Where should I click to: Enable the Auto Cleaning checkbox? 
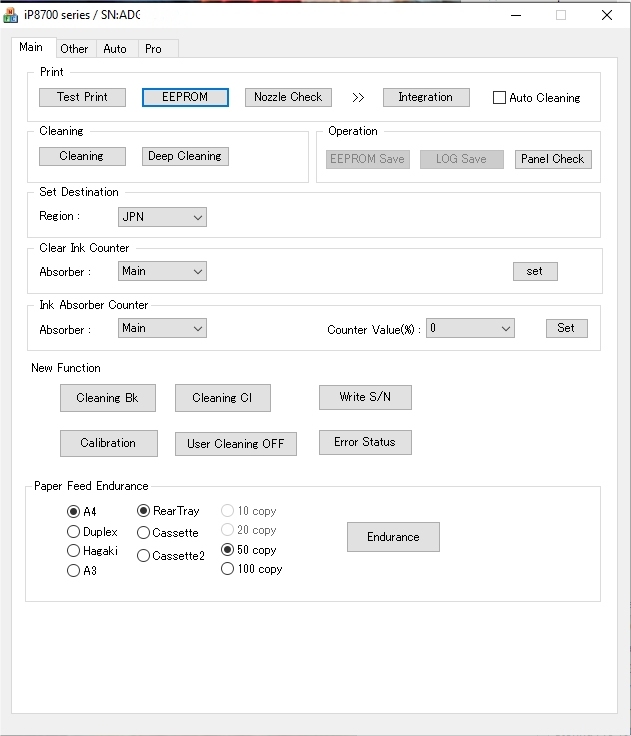click(500, 98)
